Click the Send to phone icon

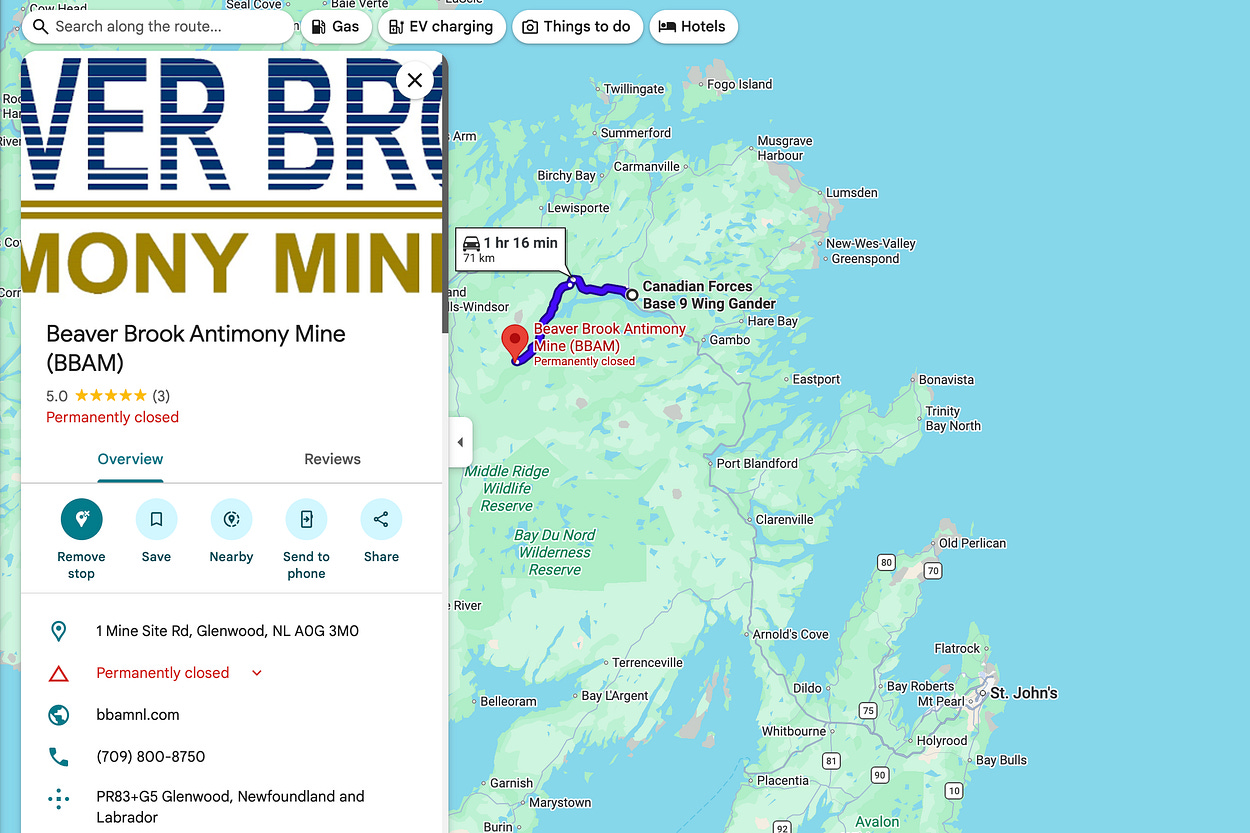point(306,519)
